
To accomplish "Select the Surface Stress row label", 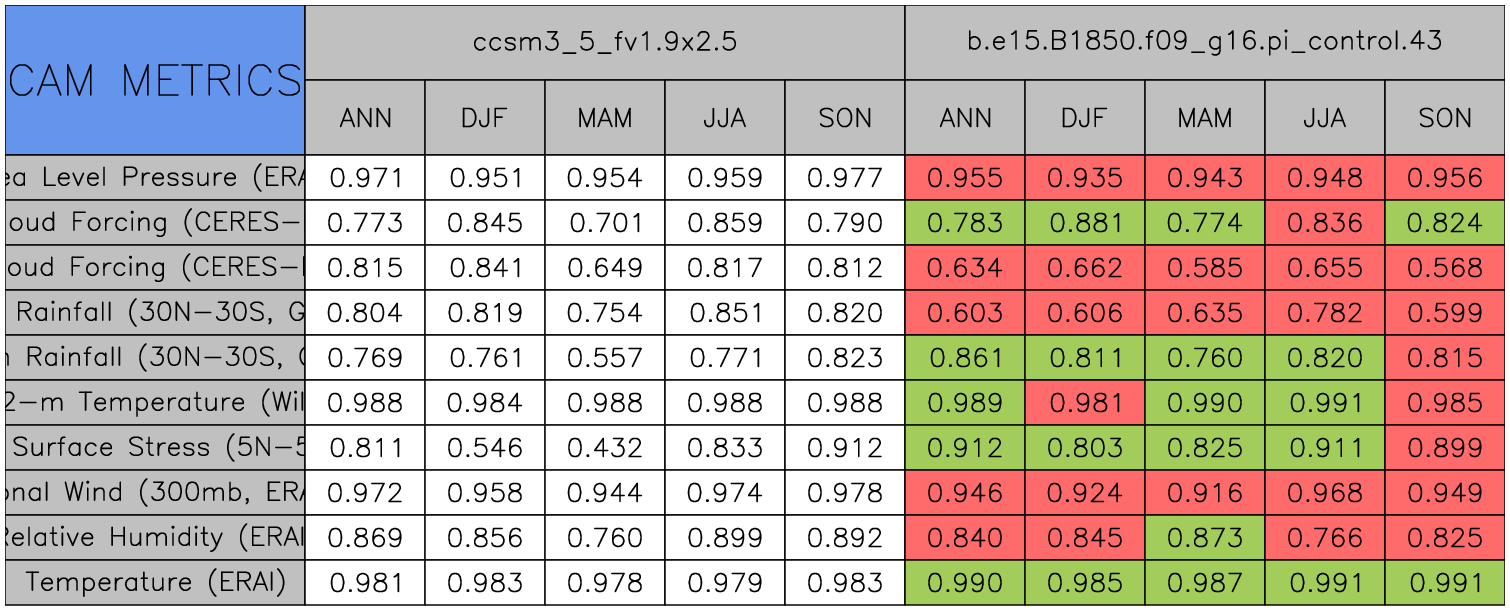I will [155, 448].
